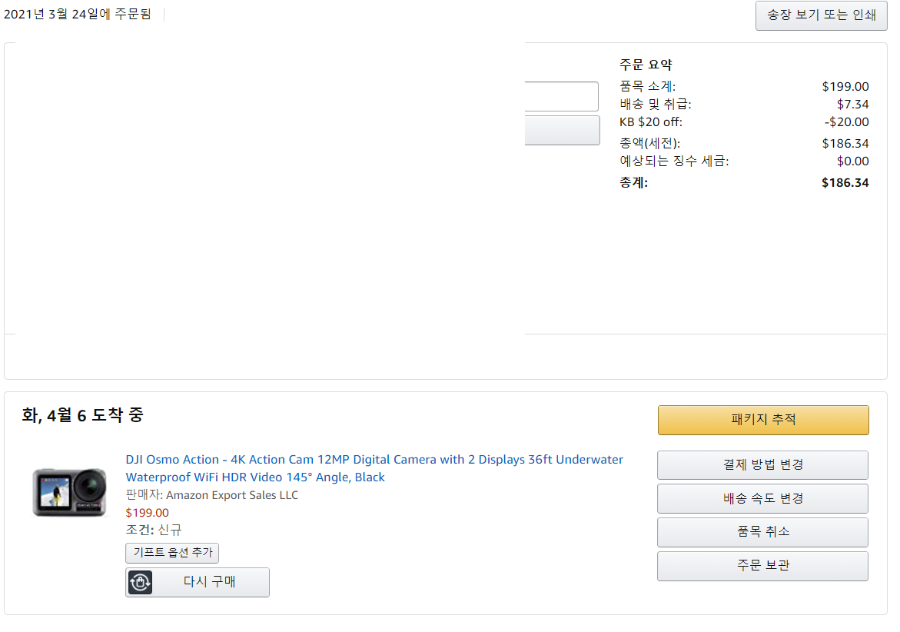
Task: Open the DJI Osmo Action camera thumbnail
Action: tap(69, 493)
